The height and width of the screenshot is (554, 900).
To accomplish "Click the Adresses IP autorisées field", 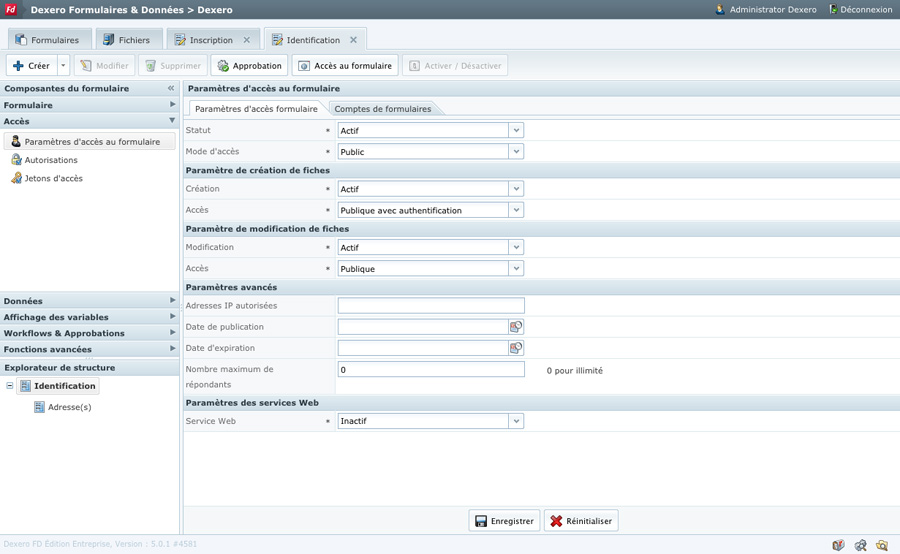I will pyautogui.click(x=431, y=306).
